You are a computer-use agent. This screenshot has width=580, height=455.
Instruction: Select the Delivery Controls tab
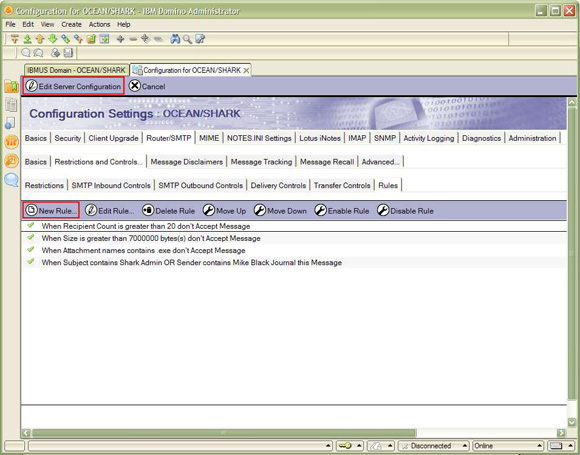tap(278, 185)
